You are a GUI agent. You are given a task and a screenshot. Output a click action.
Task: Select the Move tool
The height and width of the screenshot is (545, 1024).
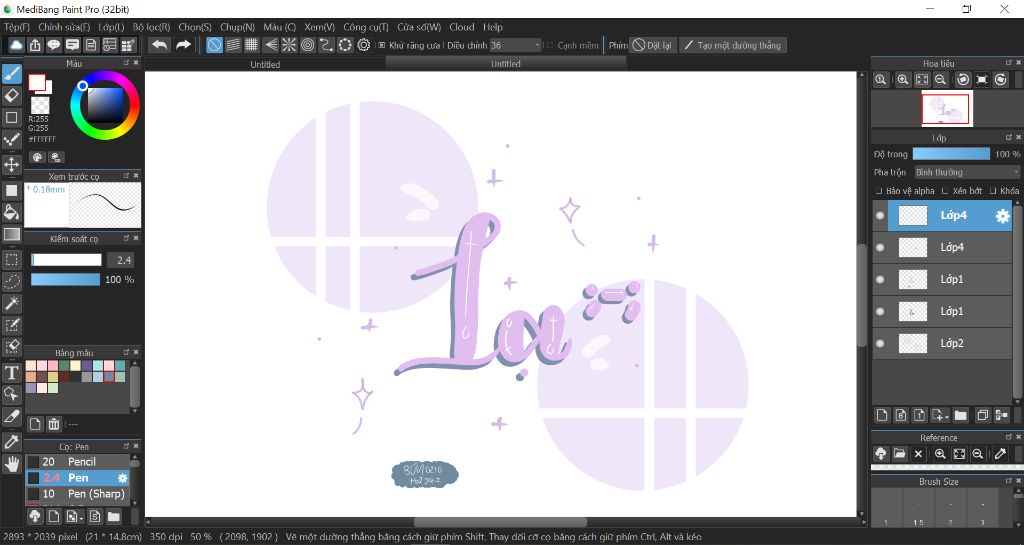click(12, 164)
